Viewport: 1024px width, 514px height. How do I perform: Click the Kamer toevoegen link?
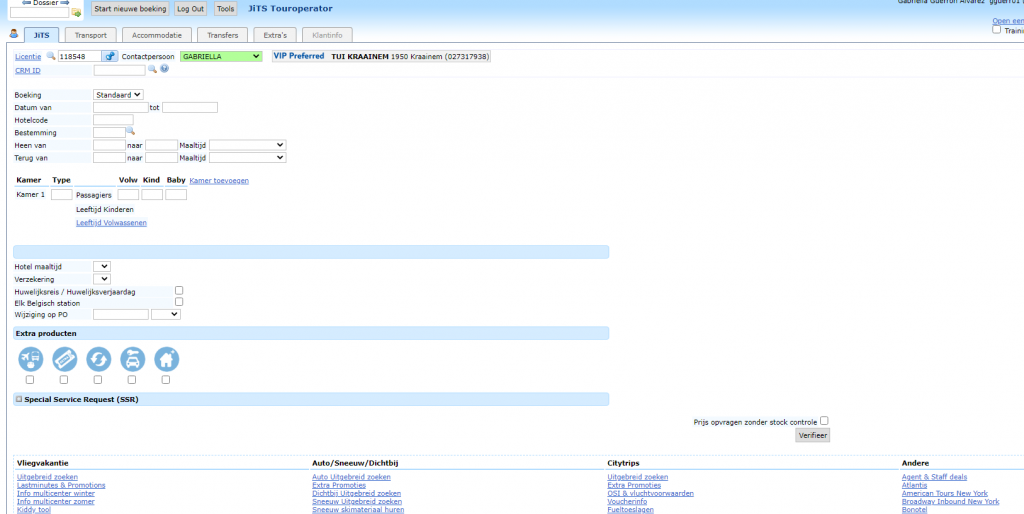219,180
